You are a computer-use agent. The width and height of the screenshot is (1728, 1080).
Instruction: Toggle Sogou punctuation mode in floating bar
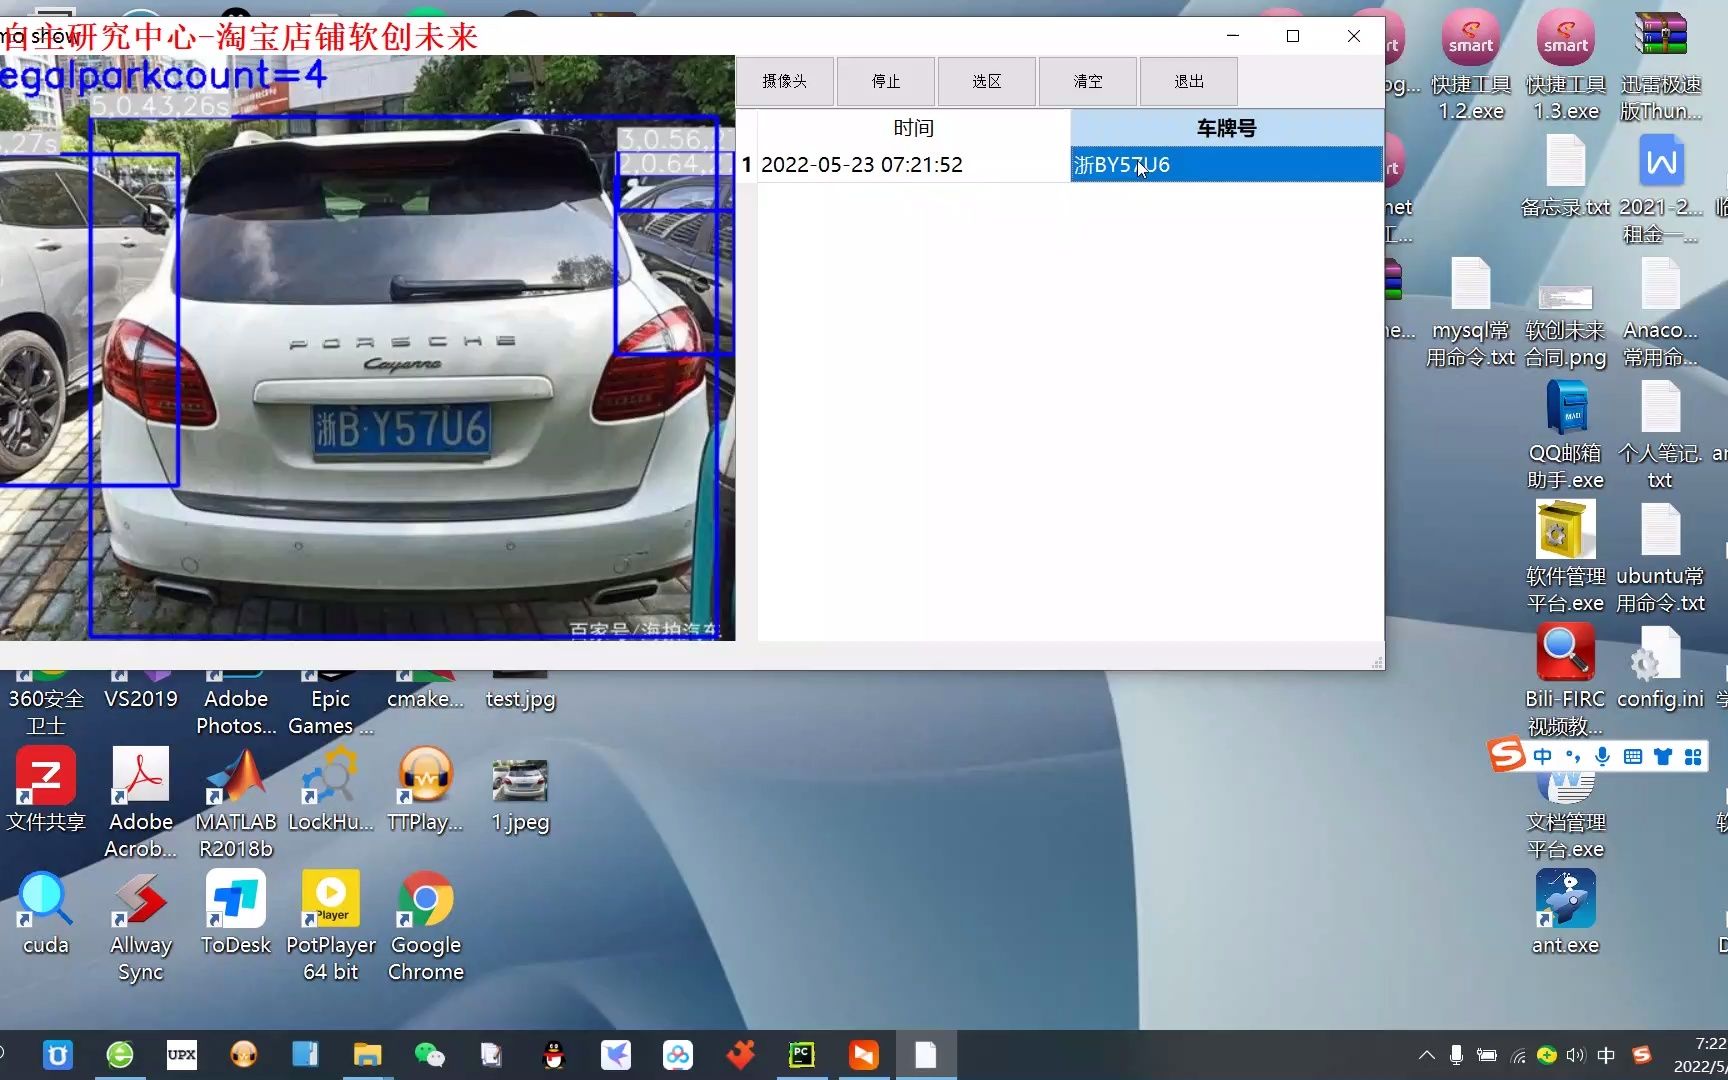[1573, 756]
